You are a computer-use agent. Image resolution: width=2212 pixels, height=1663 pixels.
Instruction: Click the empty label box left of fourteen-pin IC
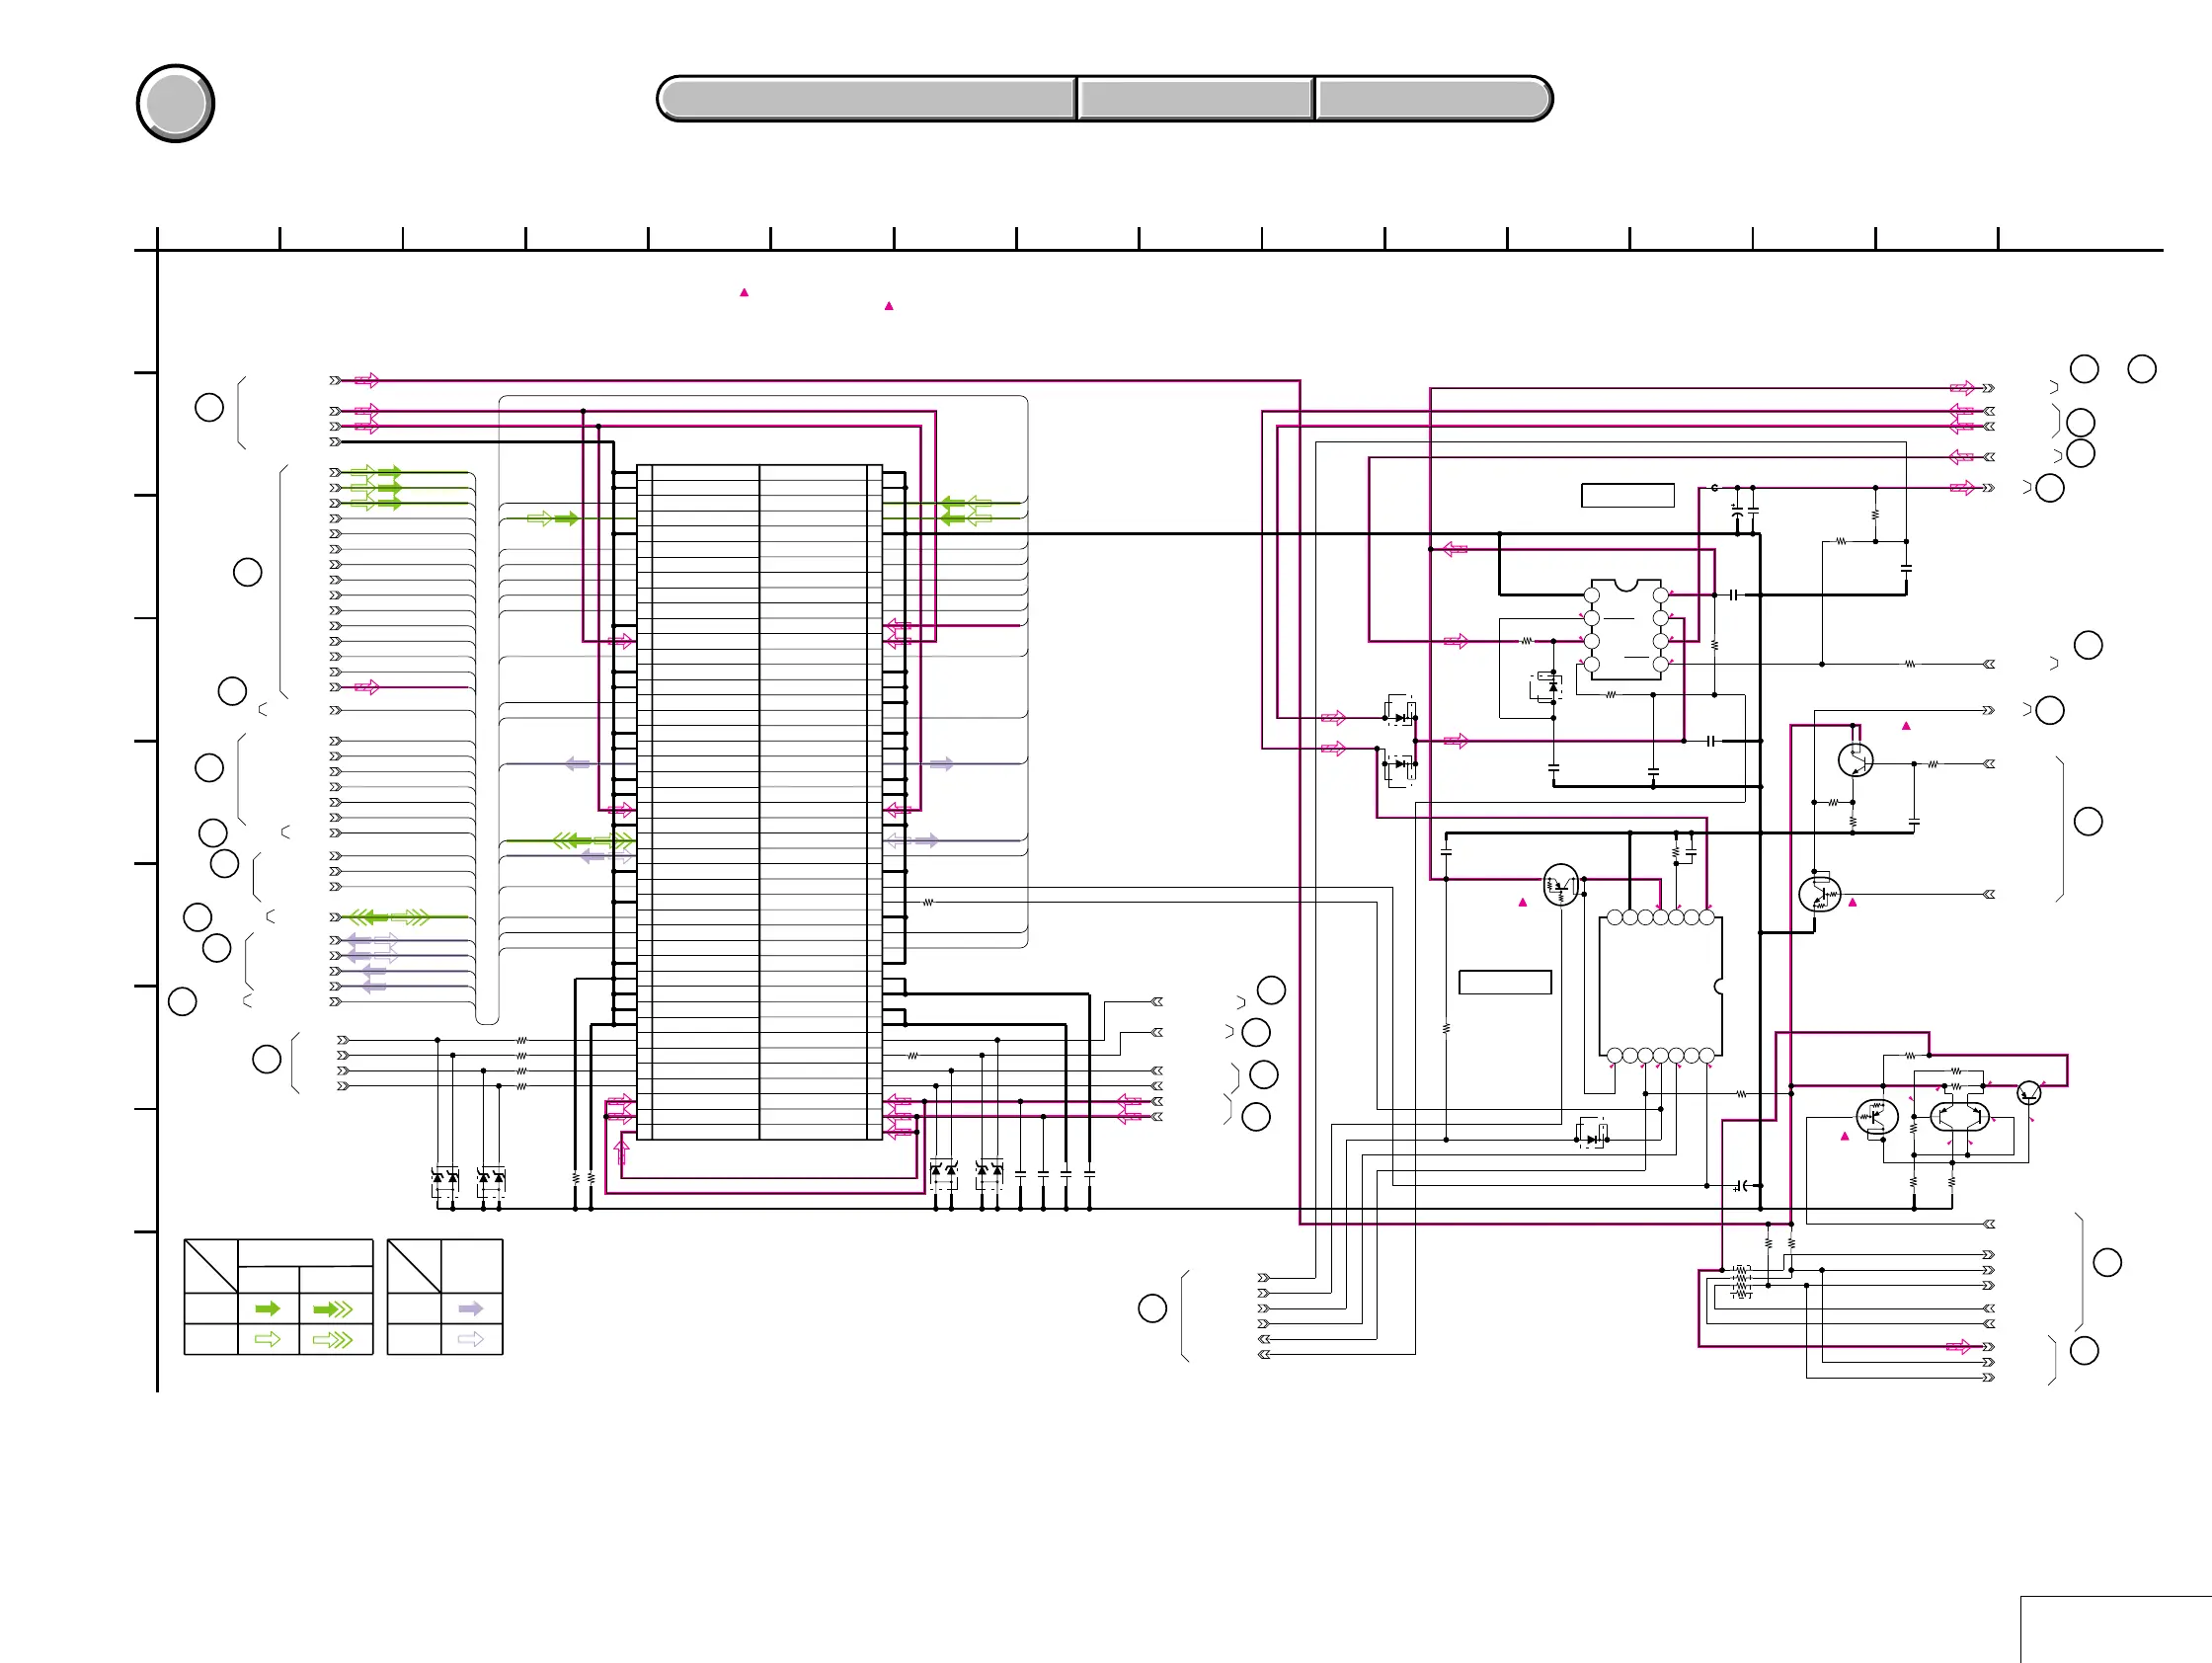1504,982
